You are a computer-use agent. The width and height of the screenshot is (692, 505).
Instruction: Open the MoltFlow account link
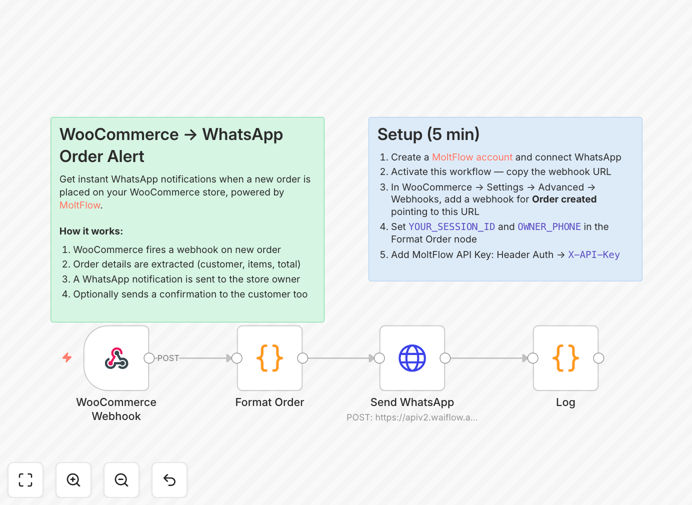tap(472, 157)
